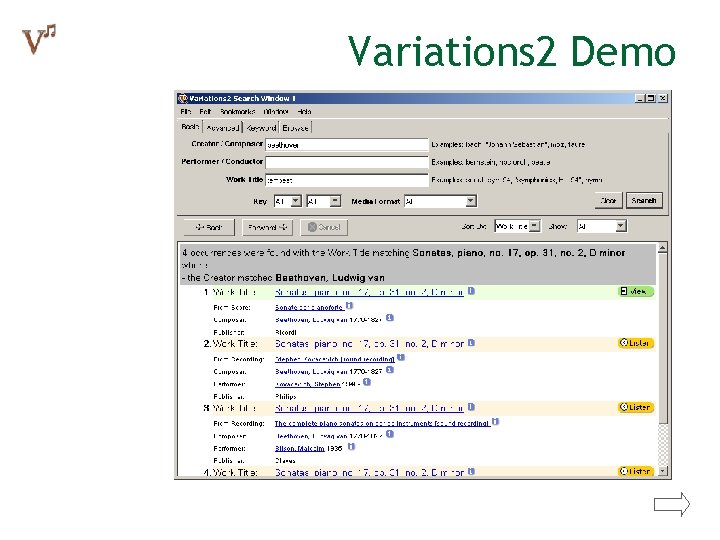The image size is (720, 540).
Task: Click results list scrollbar down arrow
Action: (662, 471)
